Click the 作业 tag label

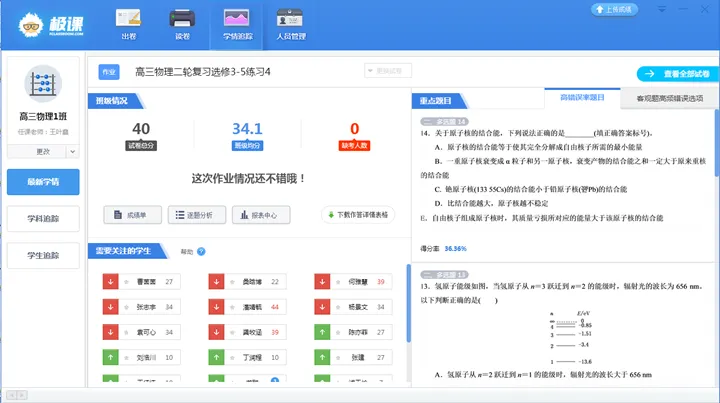tap(109, 72)
